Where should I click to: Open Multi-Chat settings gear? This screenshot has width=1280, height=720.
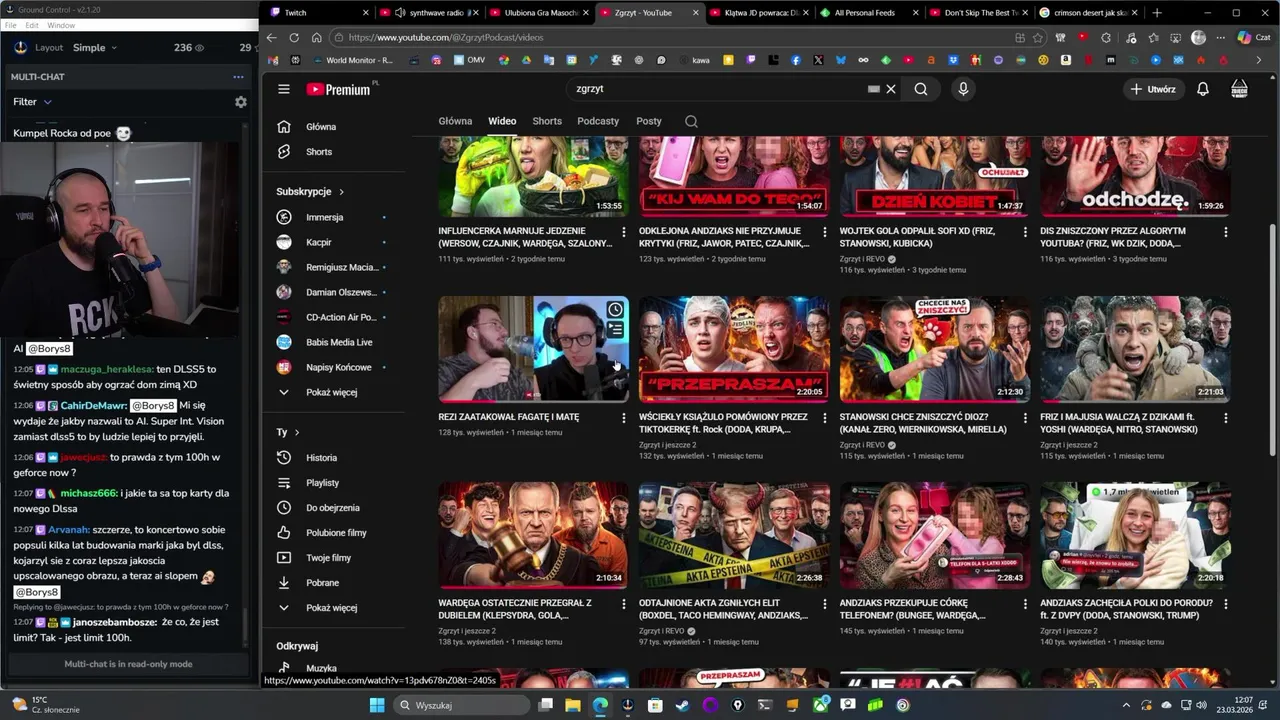click(240, 102)
